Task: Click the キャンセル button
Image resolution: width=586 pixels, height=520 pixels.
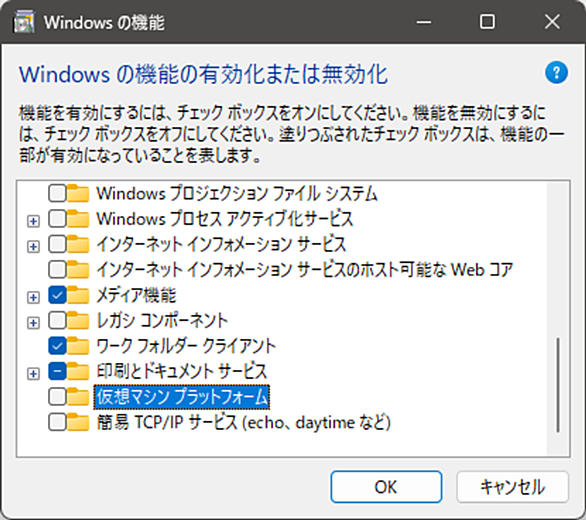Action: click(x=512, y=487)
